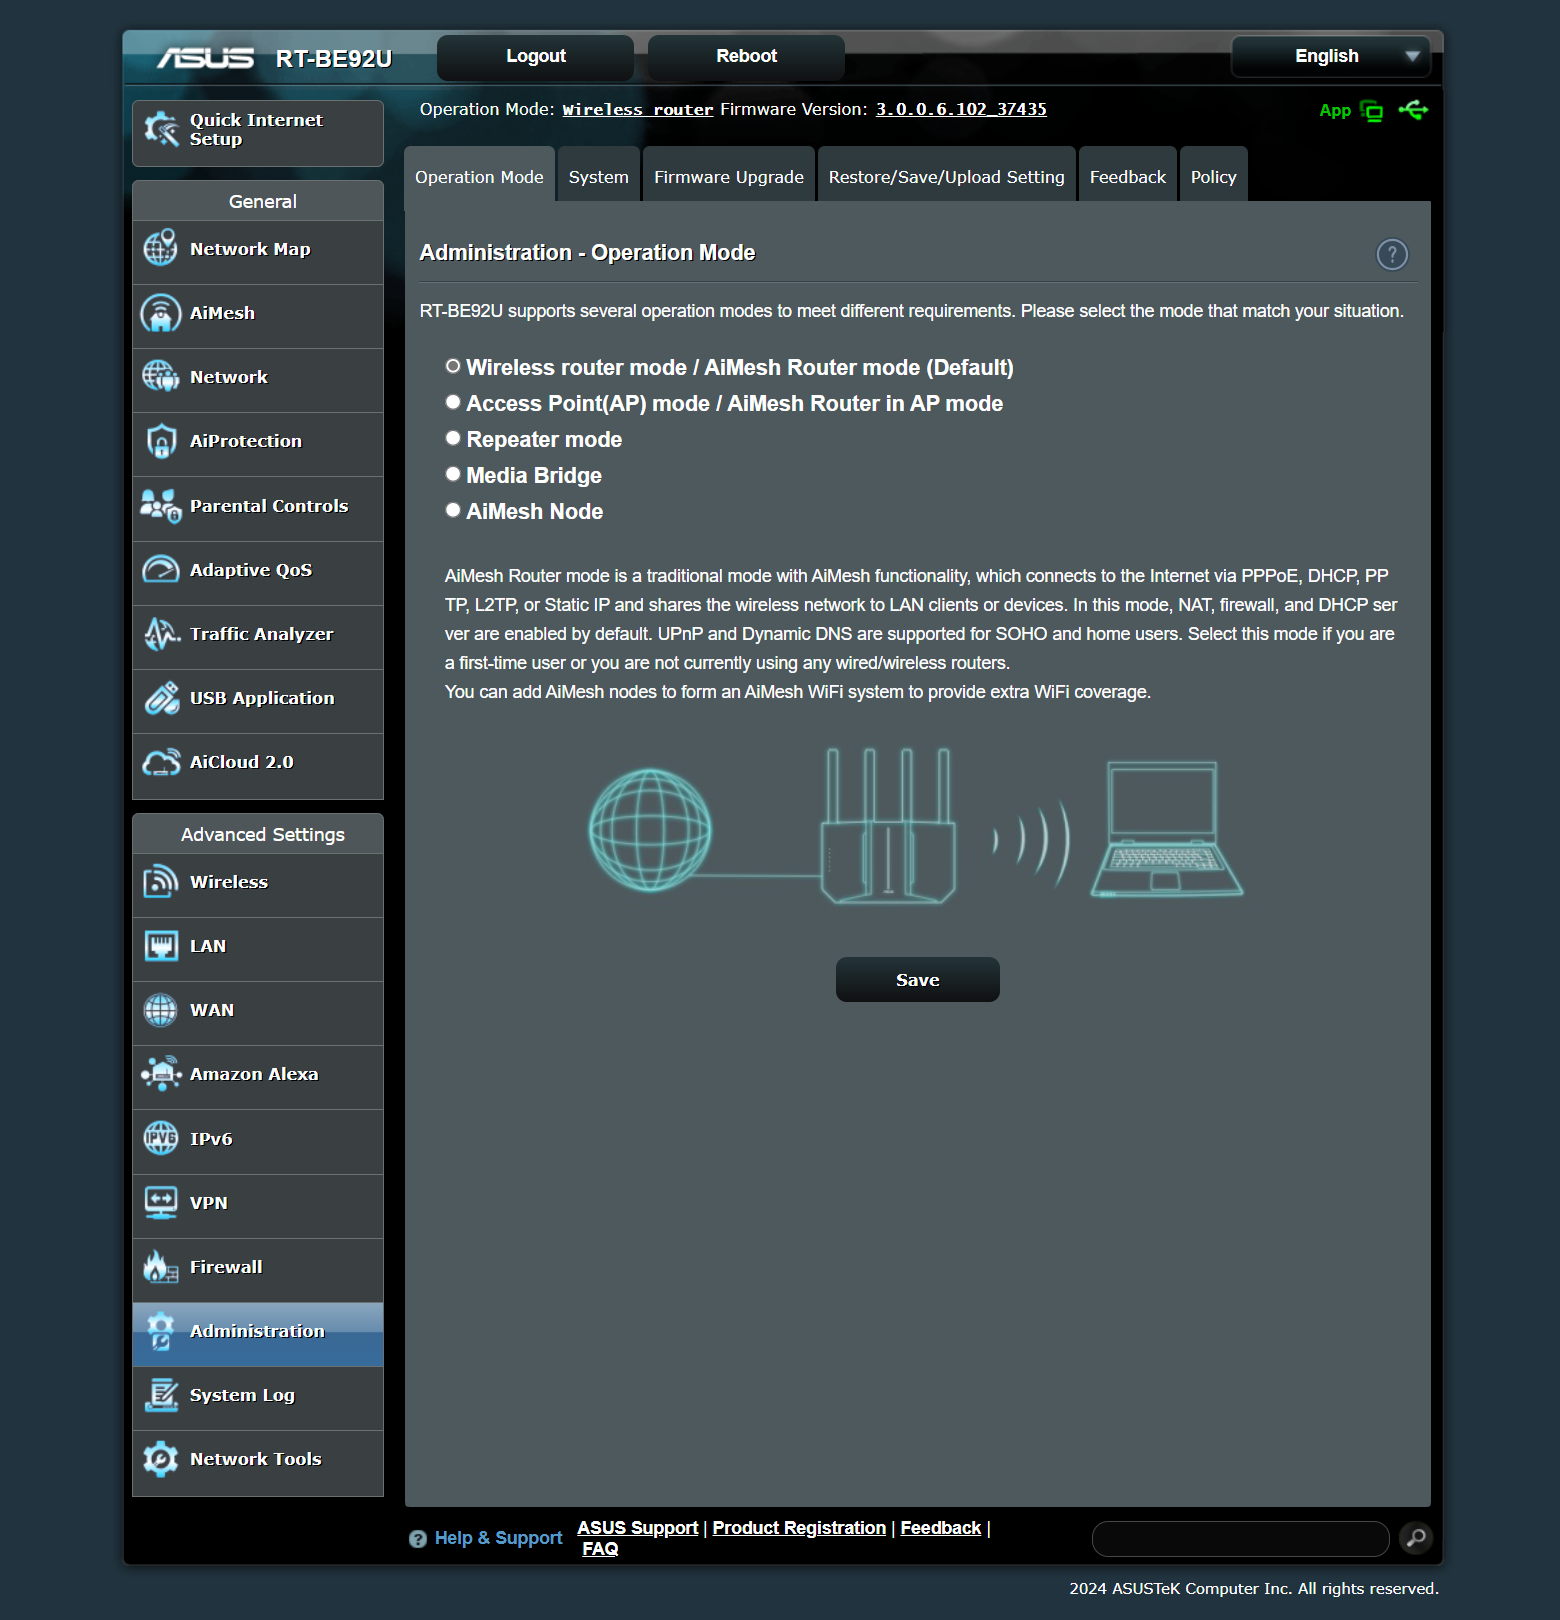Open the Product Registration link
The width and height of the screenshot is (1560, 1620).
pos(799,1528)
